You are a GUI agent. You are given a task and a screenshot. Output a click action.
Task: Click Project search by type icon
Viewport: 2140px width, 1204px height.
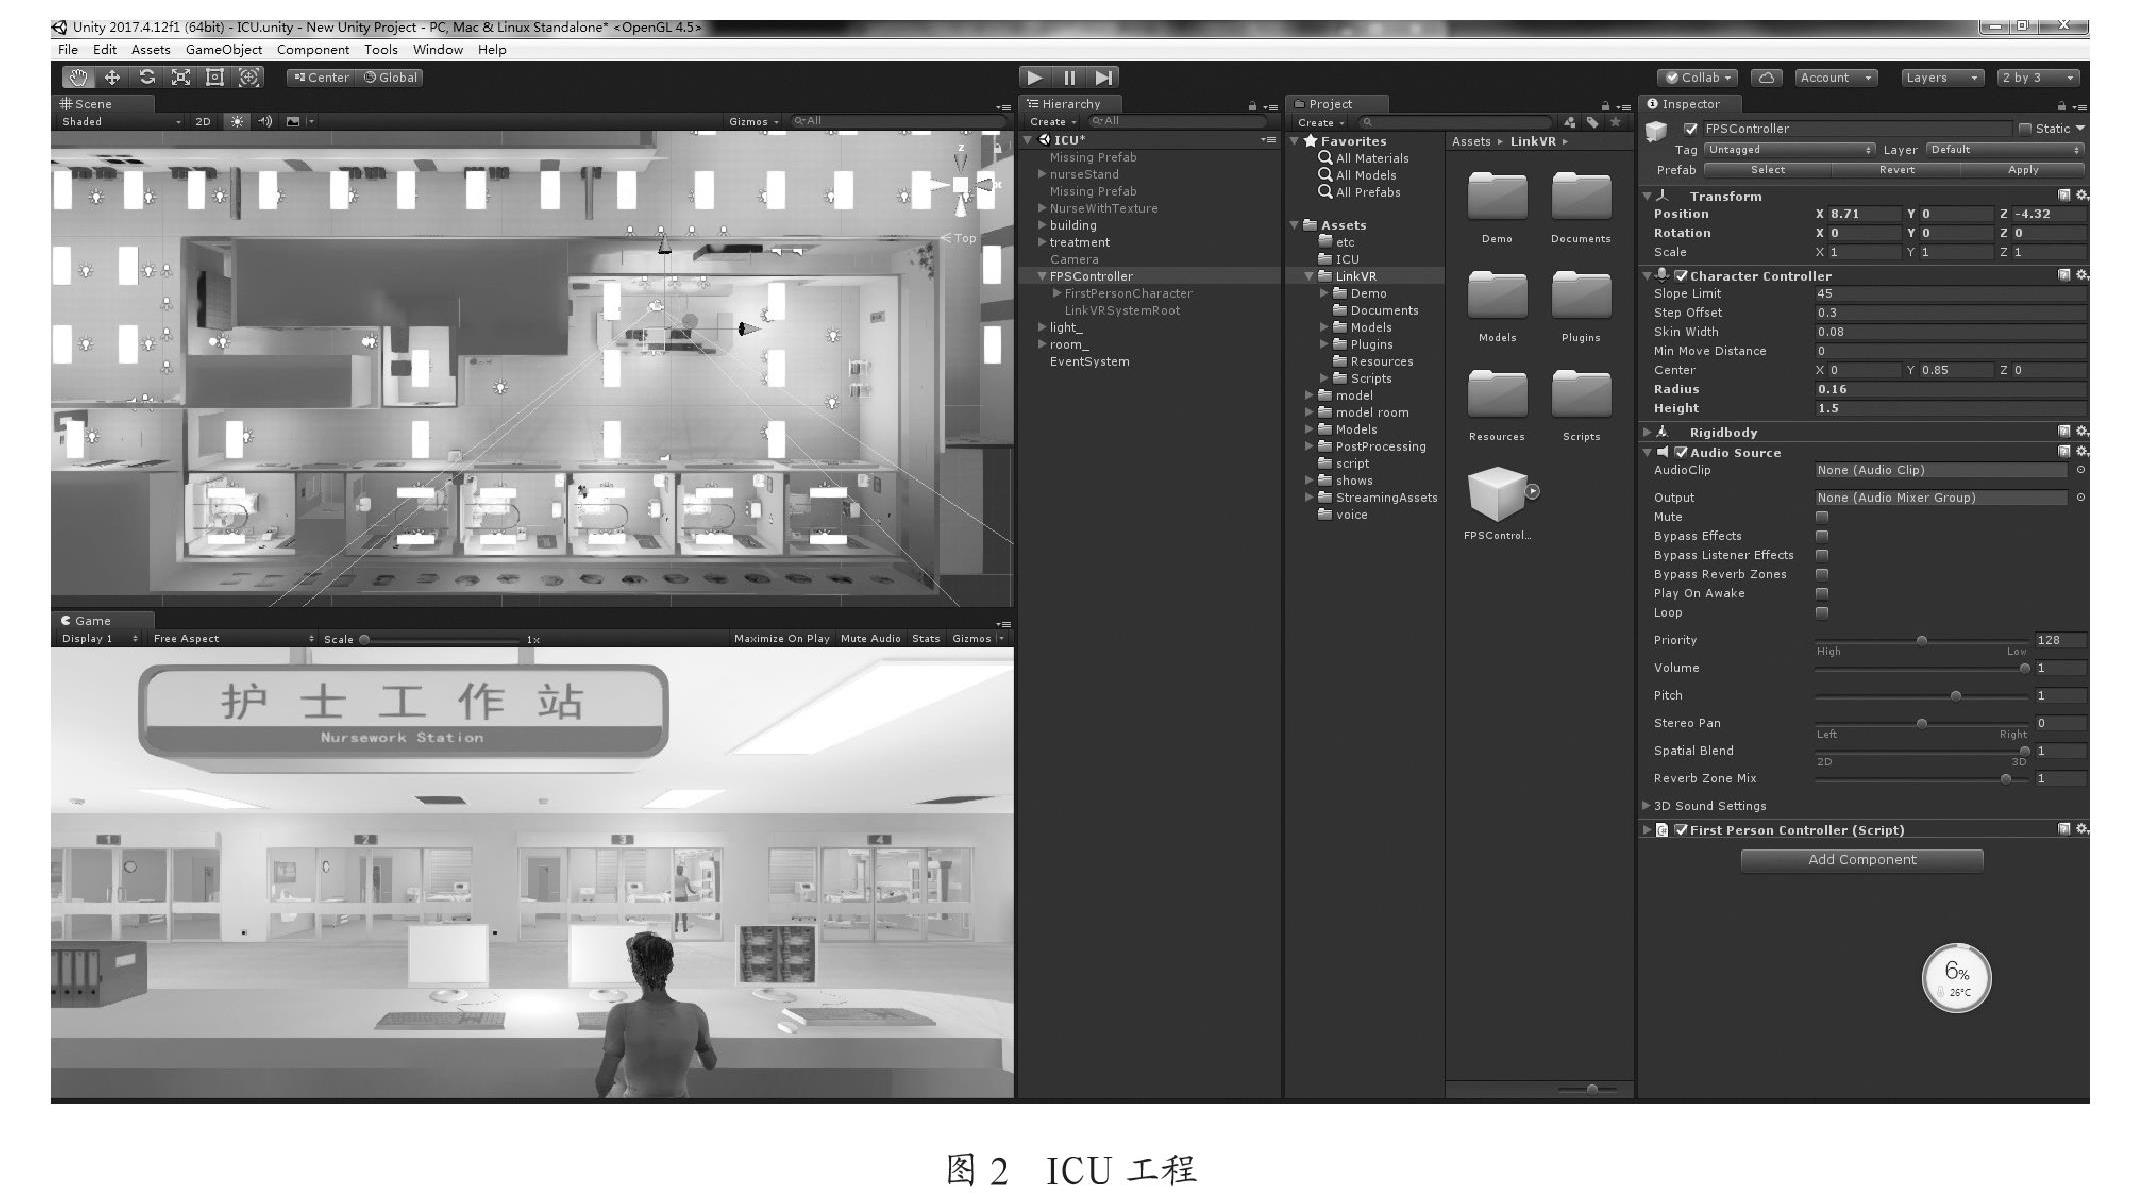tap(1570, 122)
